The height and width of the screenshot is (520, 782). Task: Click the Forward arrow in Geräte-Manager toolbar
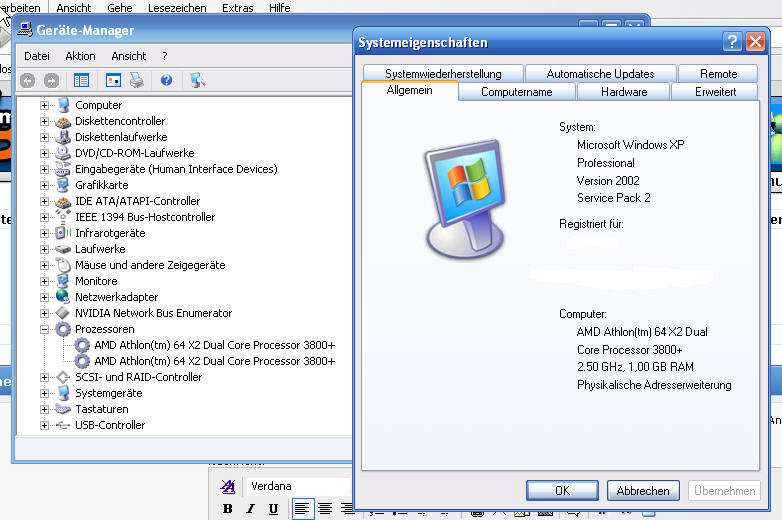point(51,80)
